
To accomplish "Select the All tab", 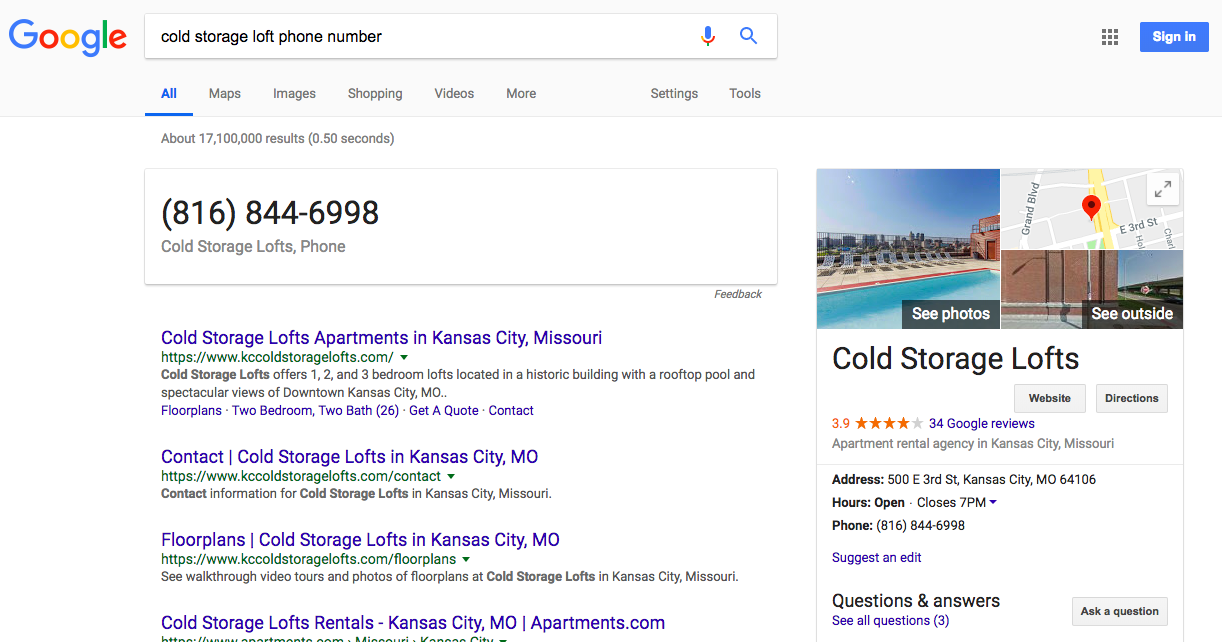I will pos(169,93).
